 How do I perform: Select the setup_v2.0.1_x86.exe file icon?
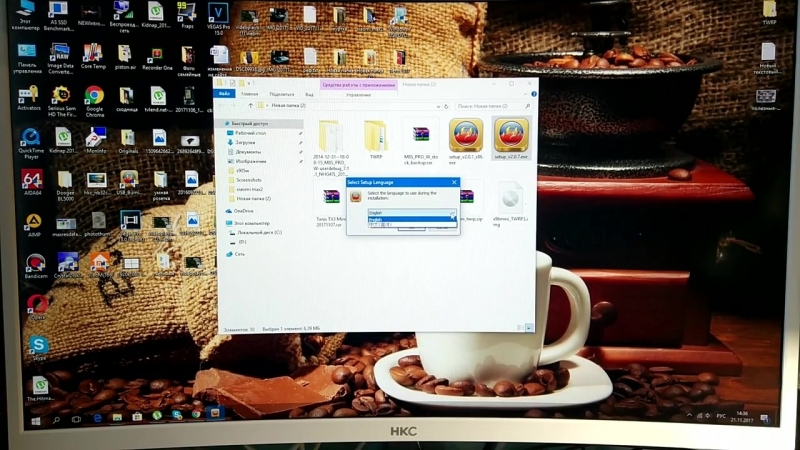[466, 135]
